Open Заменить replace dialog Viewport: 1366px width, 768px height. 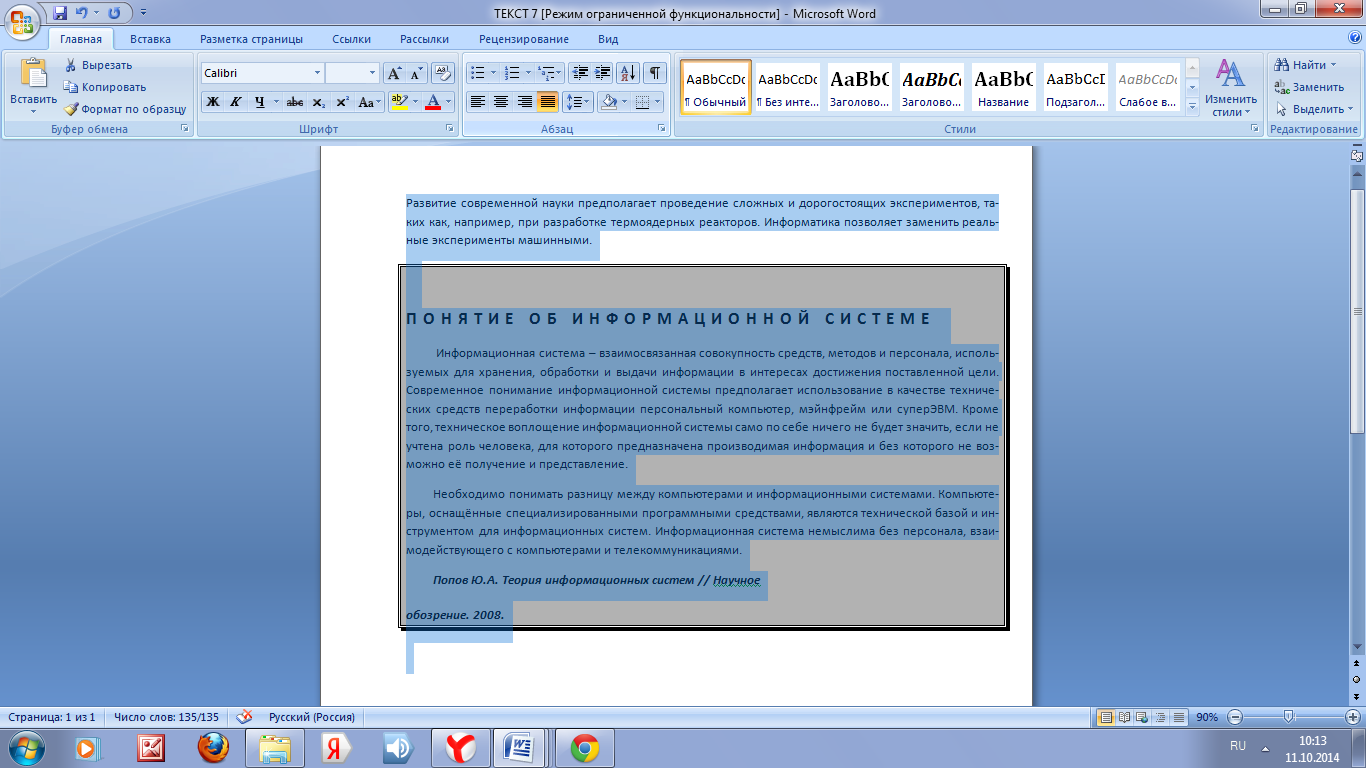[x=1309, y=87]
